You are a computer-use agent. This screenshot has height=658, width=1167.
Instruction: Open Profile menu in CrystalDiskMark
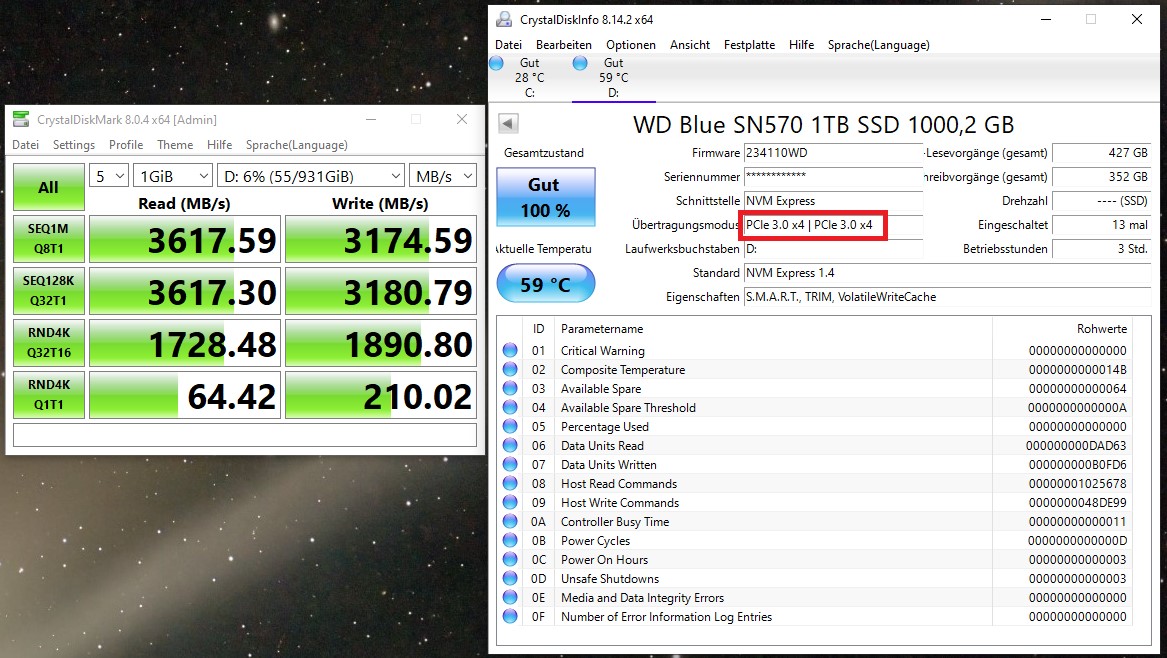(126, 144)
